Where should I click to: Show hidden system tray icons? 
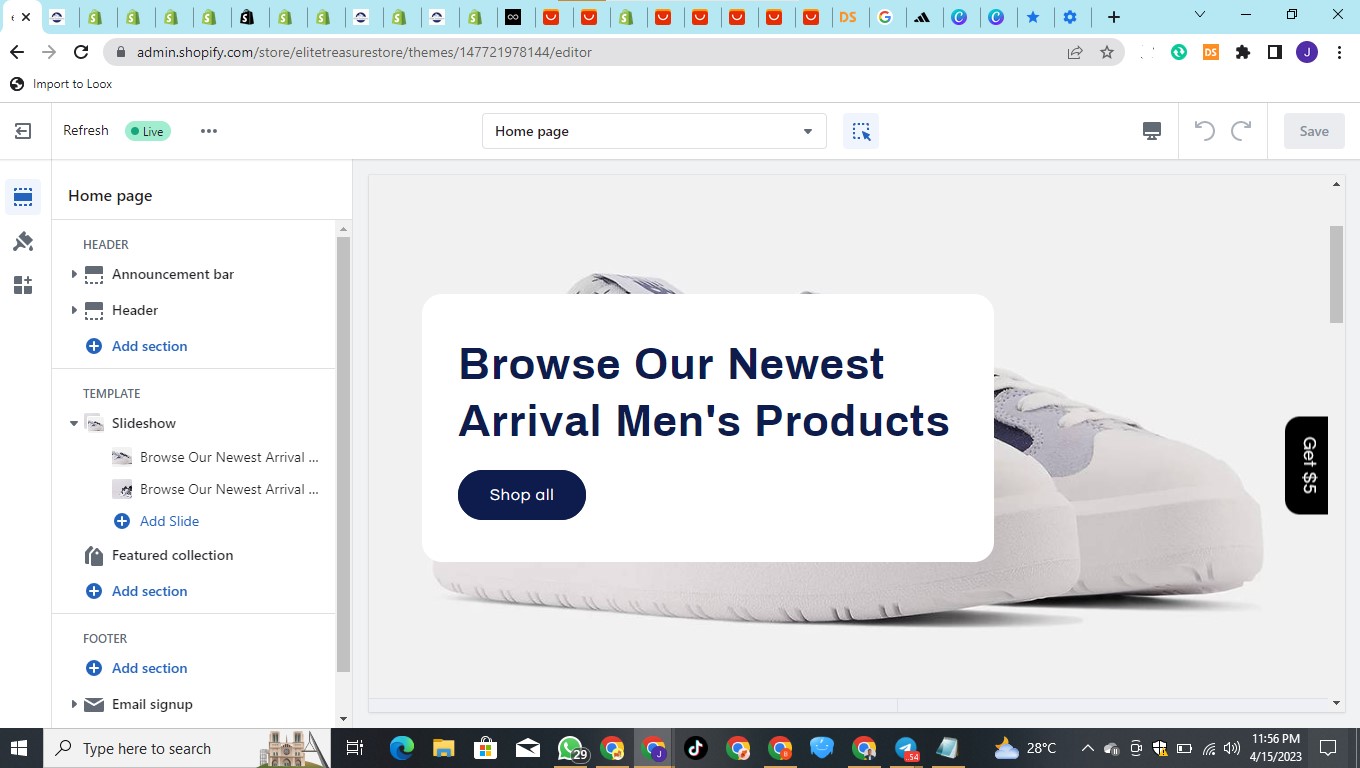tap(1087, 748)
